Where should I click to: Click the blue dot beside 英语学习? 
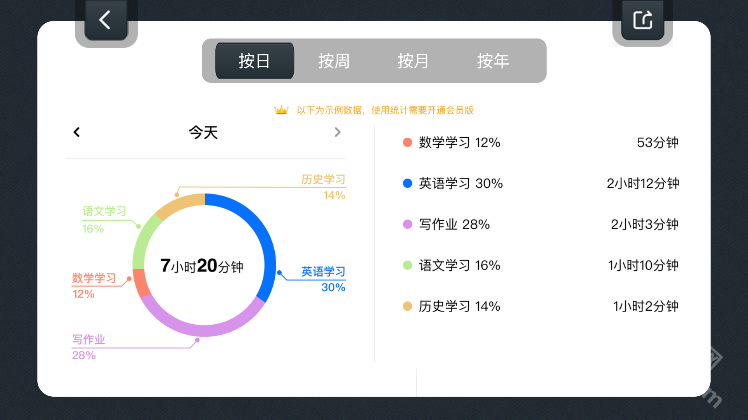click(407, 183)
